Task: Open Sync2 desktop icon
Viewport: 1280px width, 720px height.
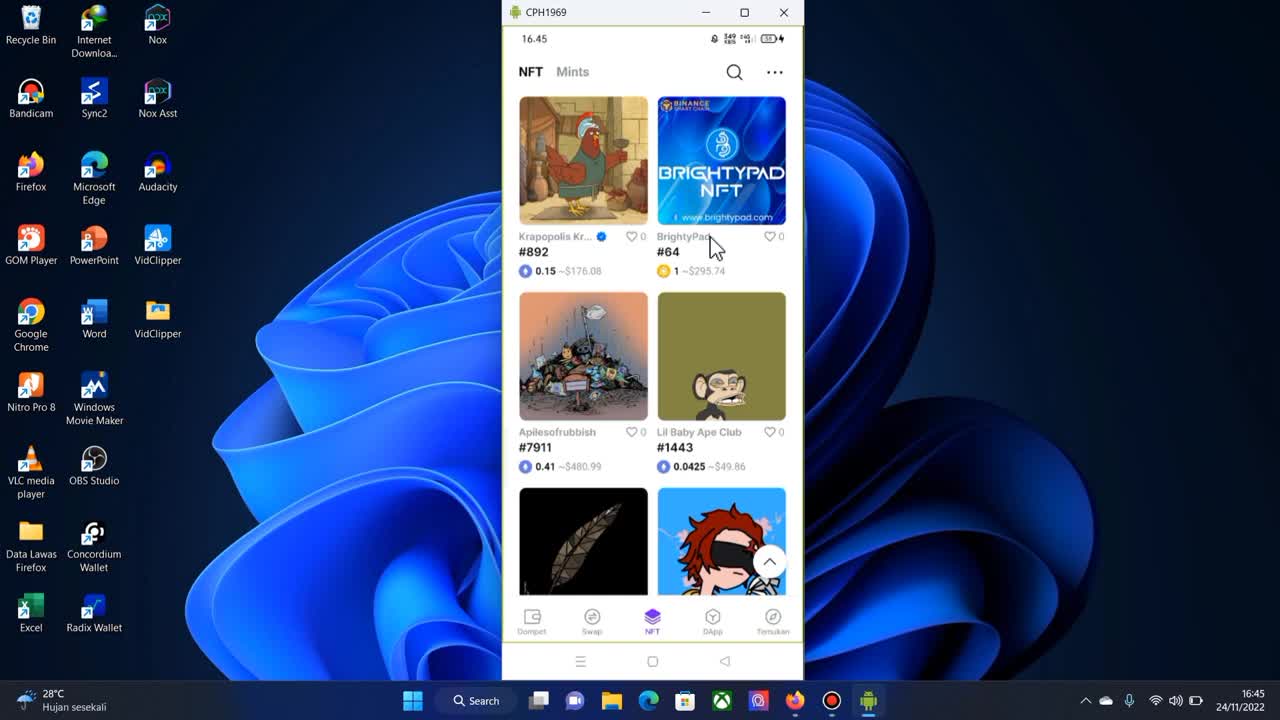Action: click(94, 99)
